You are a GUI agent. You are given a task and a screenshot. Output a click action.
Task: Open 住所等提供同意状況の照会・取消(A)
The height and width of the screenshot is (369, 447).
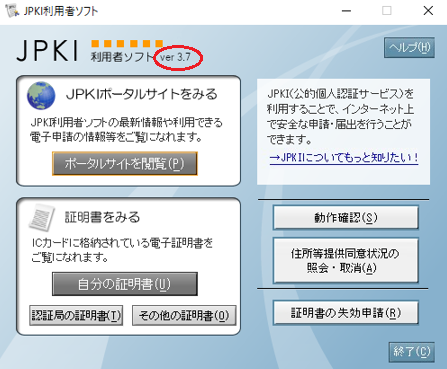click(346, 260)
